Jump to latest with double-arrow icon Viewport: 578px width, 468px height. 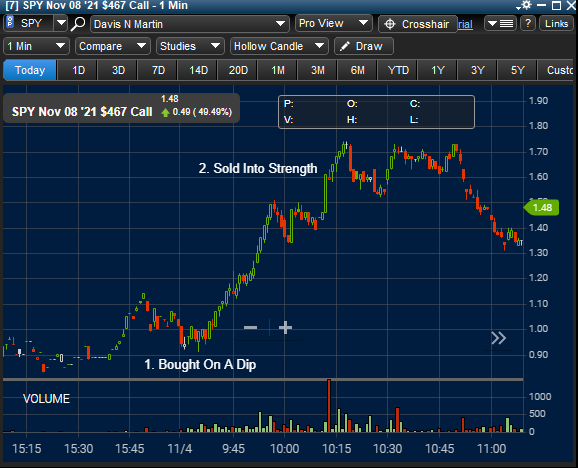coord(498,338)
